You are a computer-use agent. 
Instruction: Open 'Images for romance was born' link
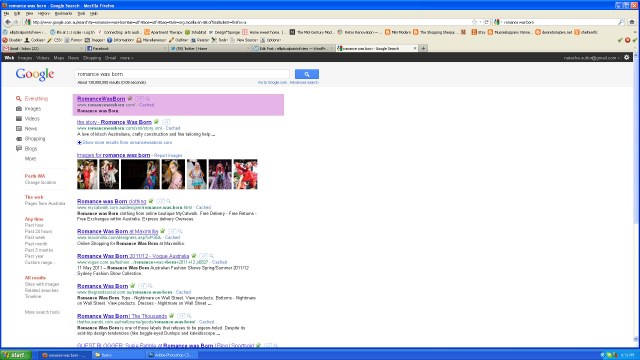coord(113,155)
